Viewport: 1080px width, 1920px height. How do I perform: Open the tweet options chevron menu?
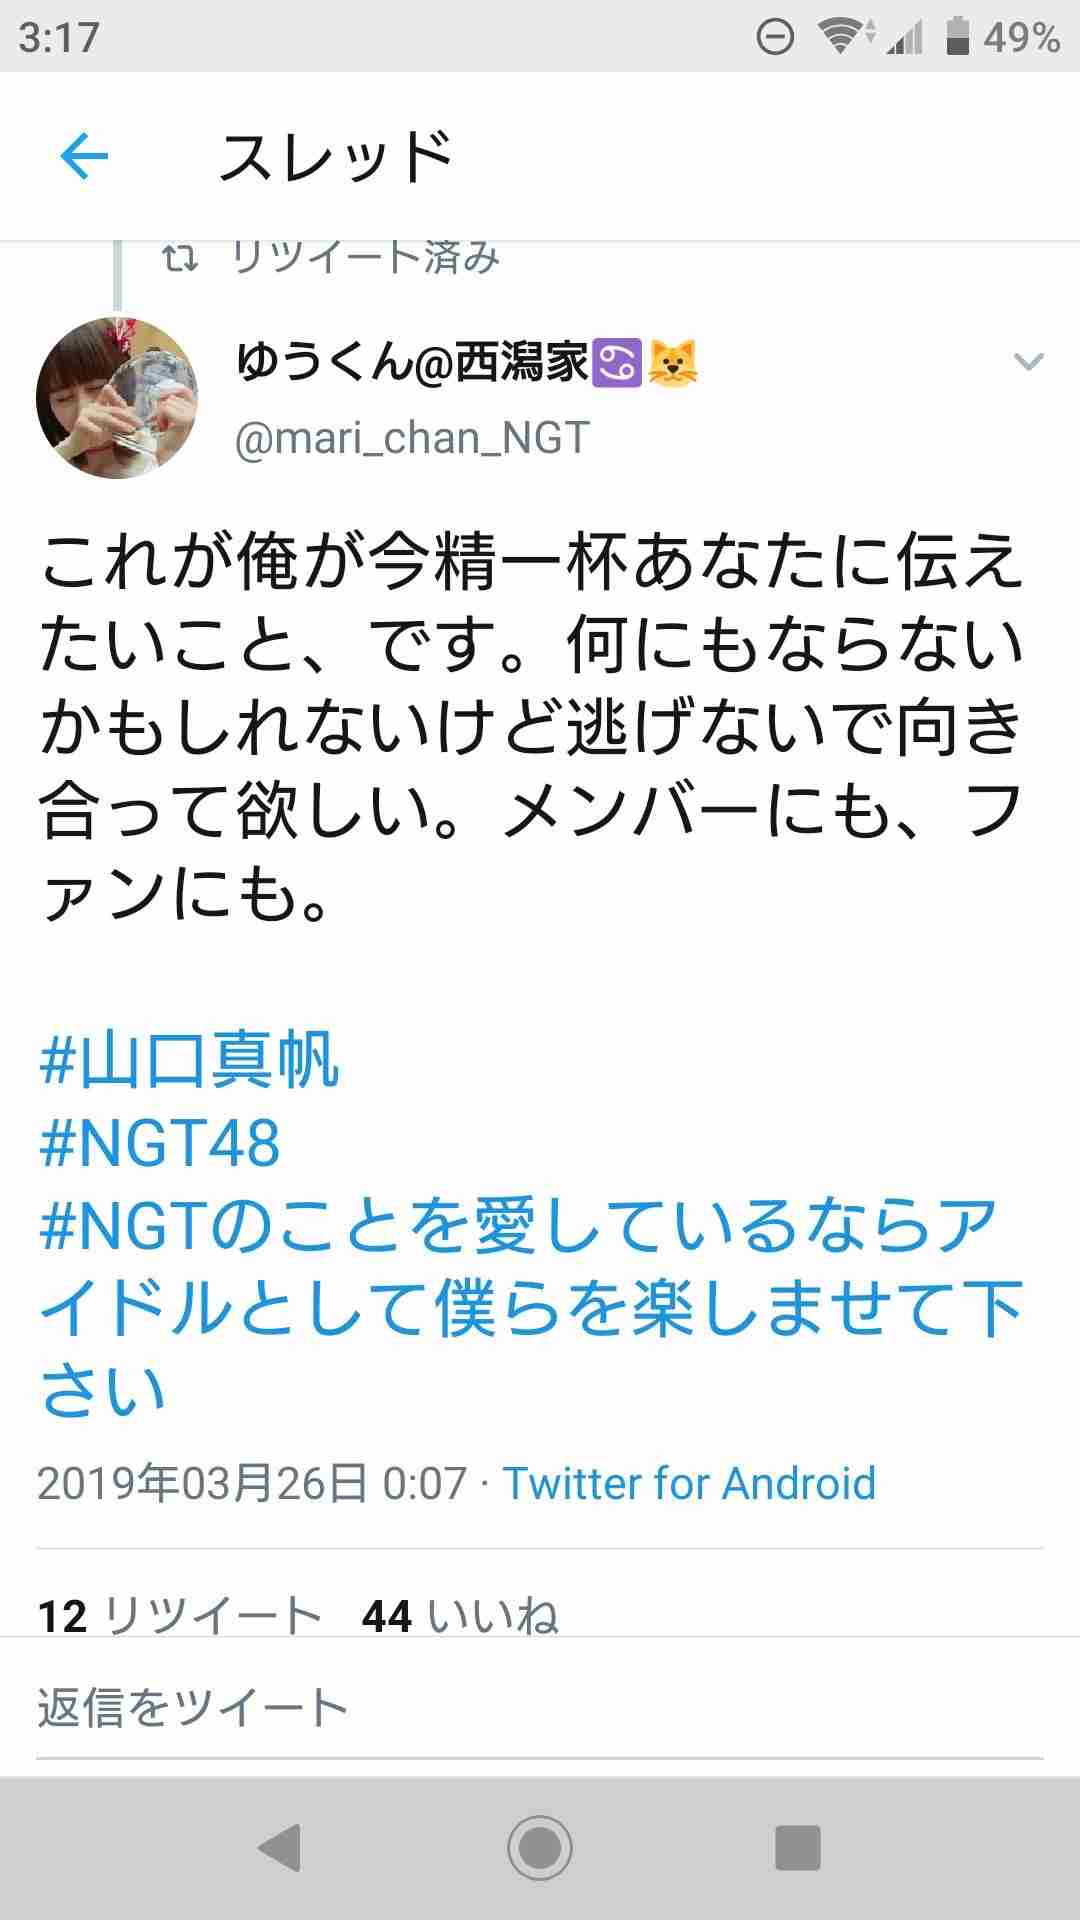(1028, 361)
